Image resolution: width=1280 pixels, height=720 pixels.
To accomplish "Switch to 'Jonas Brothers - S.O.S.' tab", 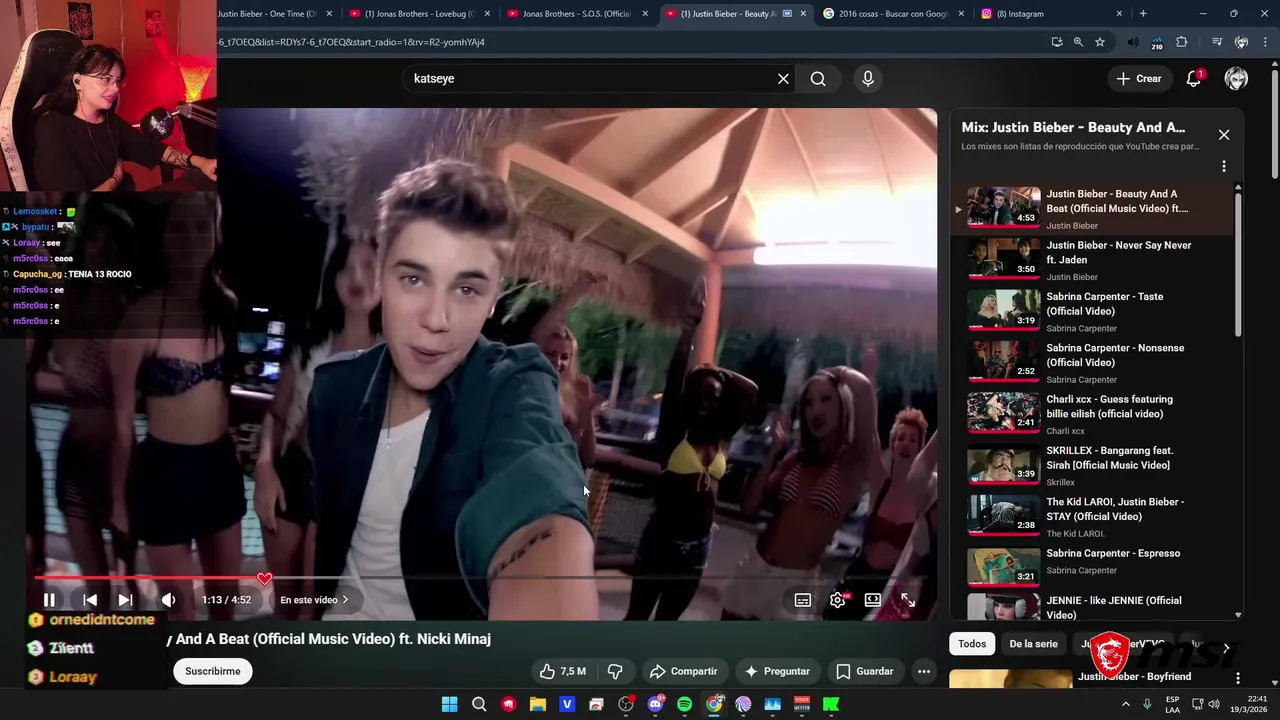I will pos(578,14).
